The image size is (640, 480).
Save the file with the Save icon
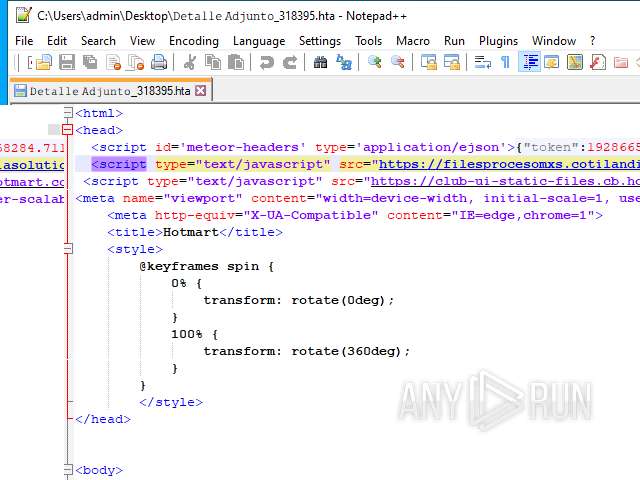pyautogui.click(x=67, y=62)
